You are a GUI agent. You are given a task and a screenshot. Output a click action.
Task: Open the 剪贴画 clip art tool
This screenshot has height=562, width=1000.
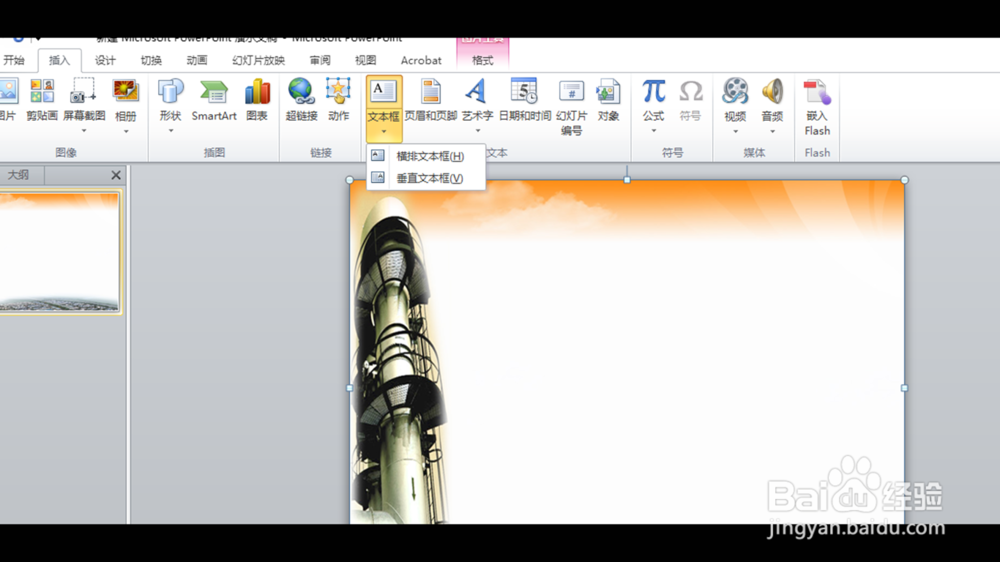(x=42, y=100)
